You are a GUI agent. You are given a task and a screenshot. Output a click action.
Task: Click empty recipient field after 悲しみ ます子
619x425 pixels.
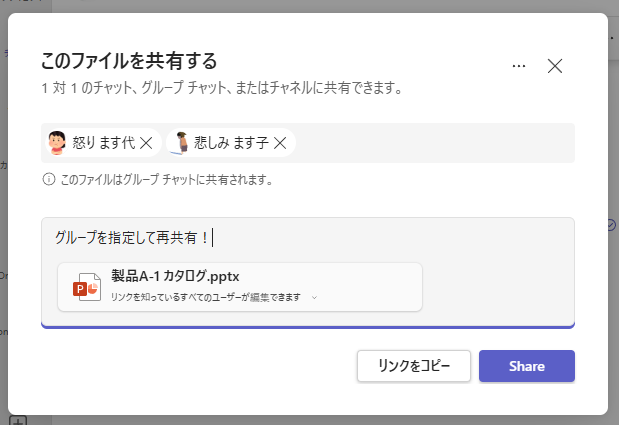pos(434,143)
